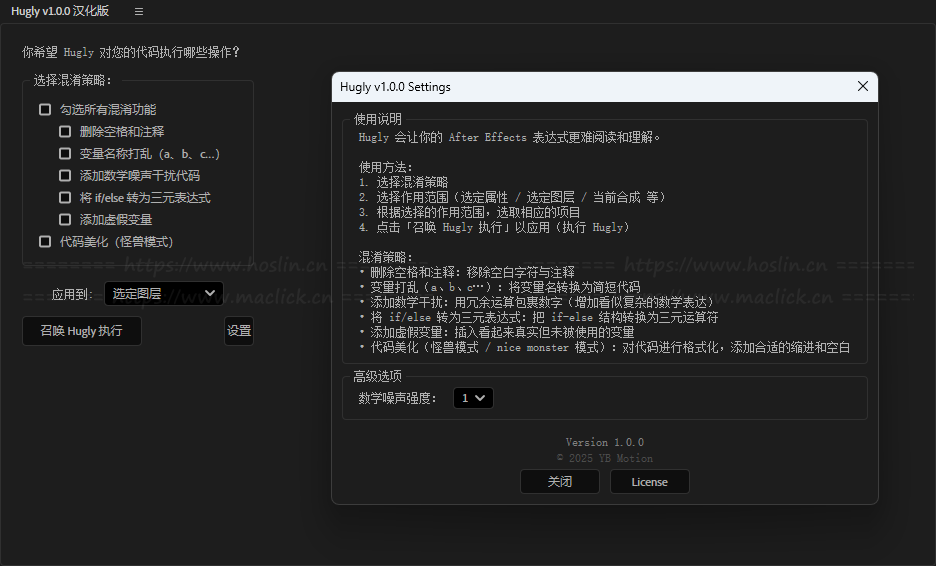Click the line starting '2. 选择作用范围'
The width and height of the screenshot is (936, 566).
(512, 197)
